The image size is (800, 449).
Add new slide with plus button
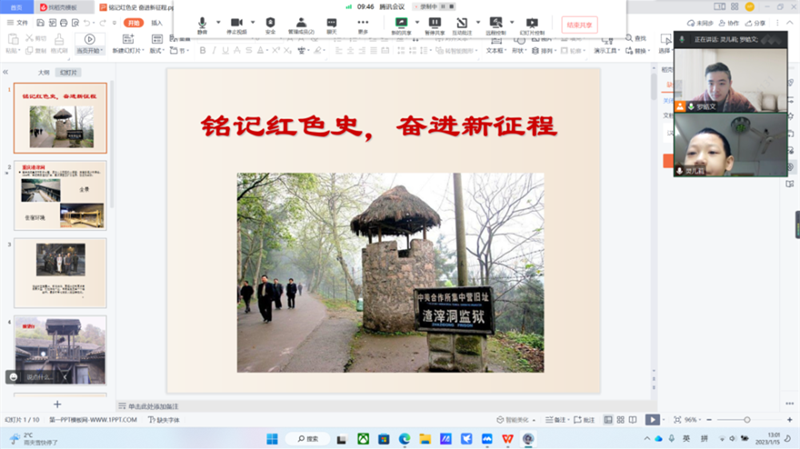pyautogui.click(x=57, y=404)
